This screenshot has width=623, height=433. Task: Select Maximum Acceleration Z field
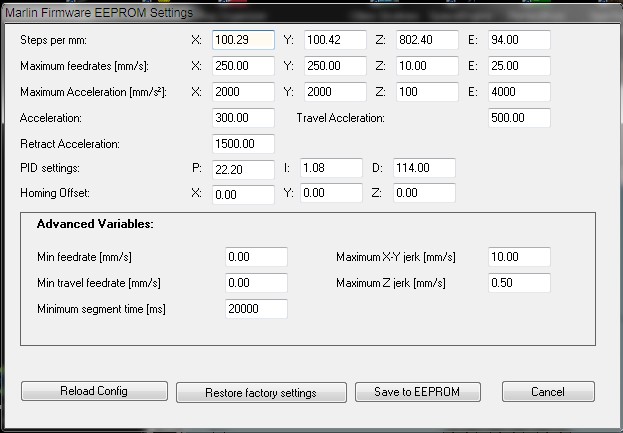(427, 92)
